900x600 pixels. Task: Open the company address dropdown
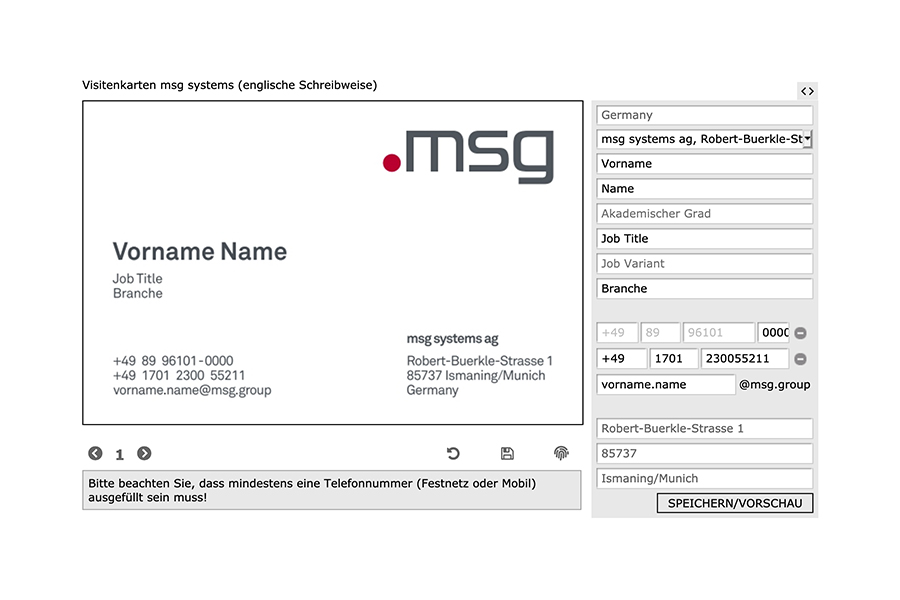(808, 139)
